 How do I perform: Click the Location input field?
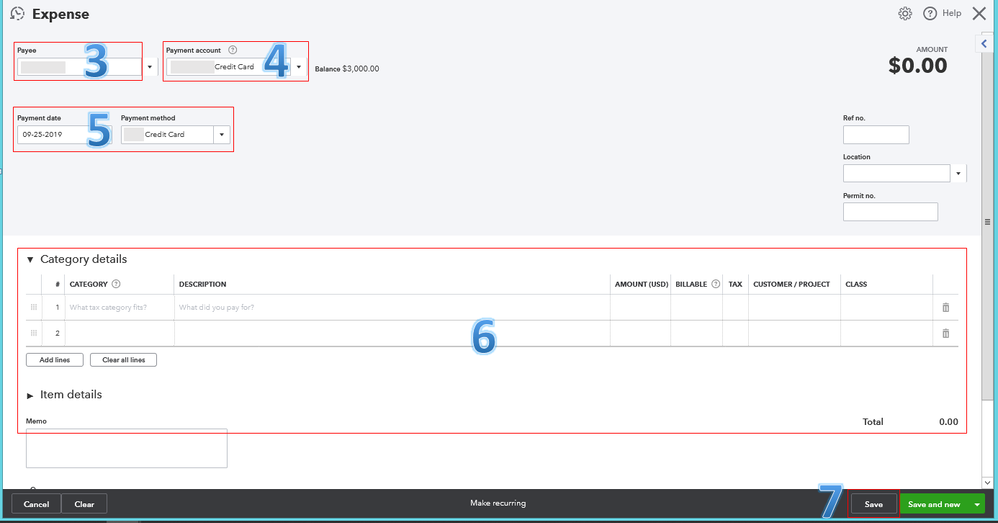[896, 173]
